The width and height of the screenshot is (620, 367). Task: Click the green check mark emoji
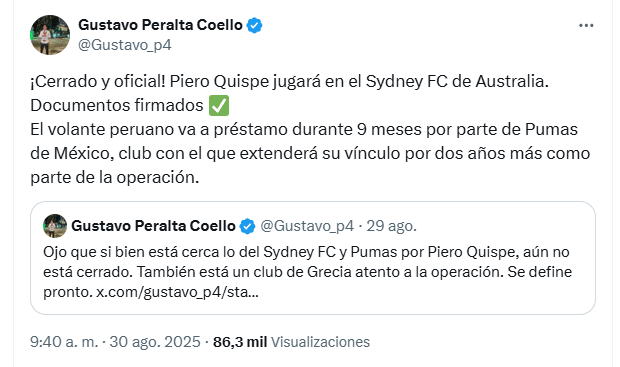pyautogui.click(x=219, y=106)
